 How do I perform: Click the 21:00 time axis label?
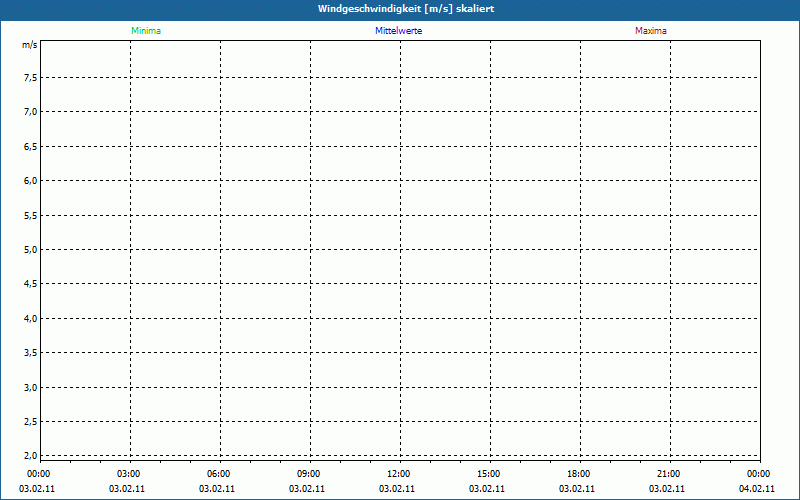point(668,474)
